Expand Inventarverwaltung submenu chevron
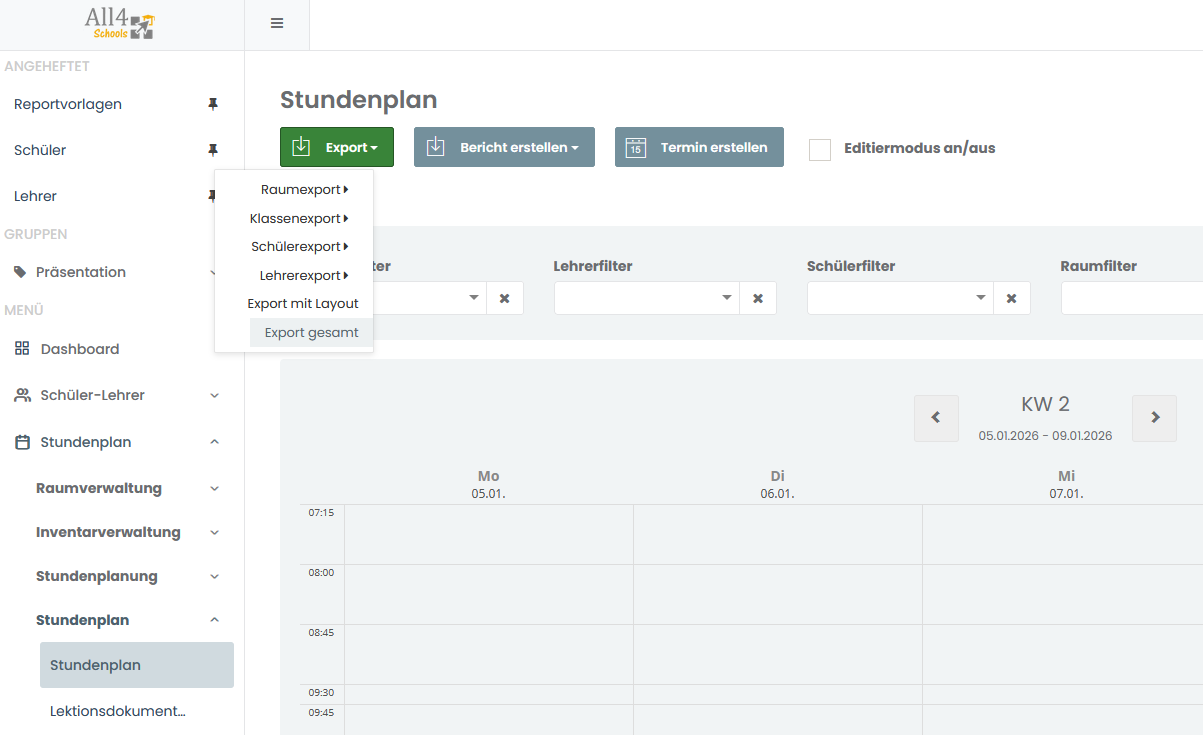The image size is (1203, 735). click(x=214, y=532)
